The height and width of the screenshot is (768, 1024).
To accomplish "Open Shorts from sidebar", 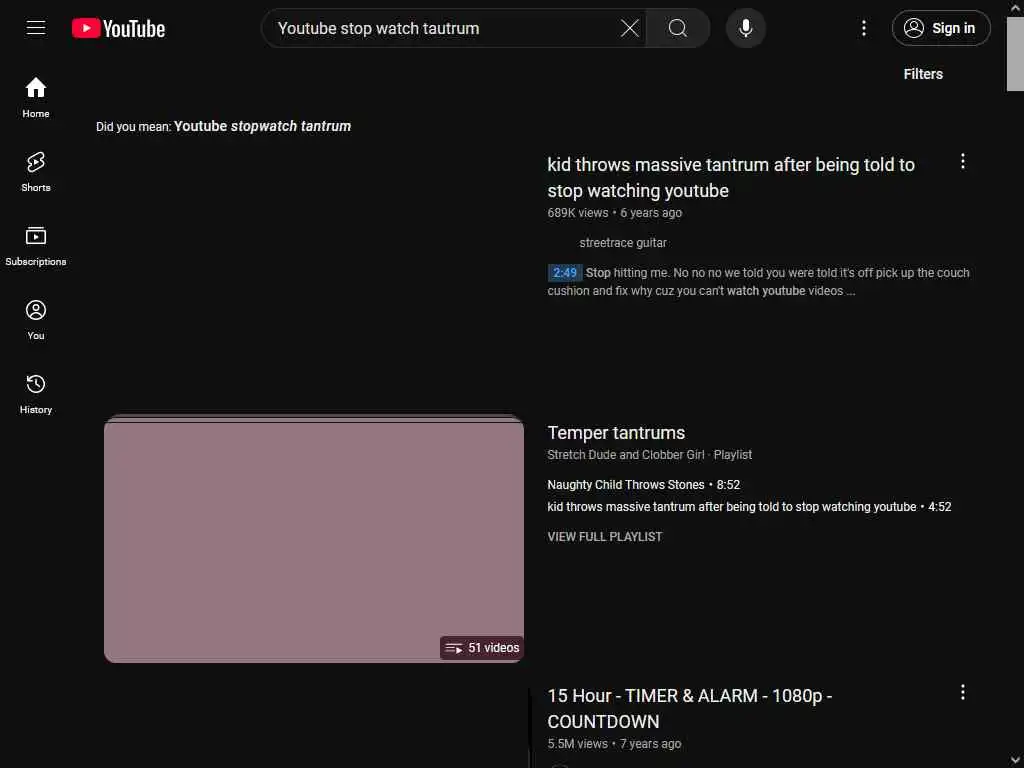I will (36, 171).
